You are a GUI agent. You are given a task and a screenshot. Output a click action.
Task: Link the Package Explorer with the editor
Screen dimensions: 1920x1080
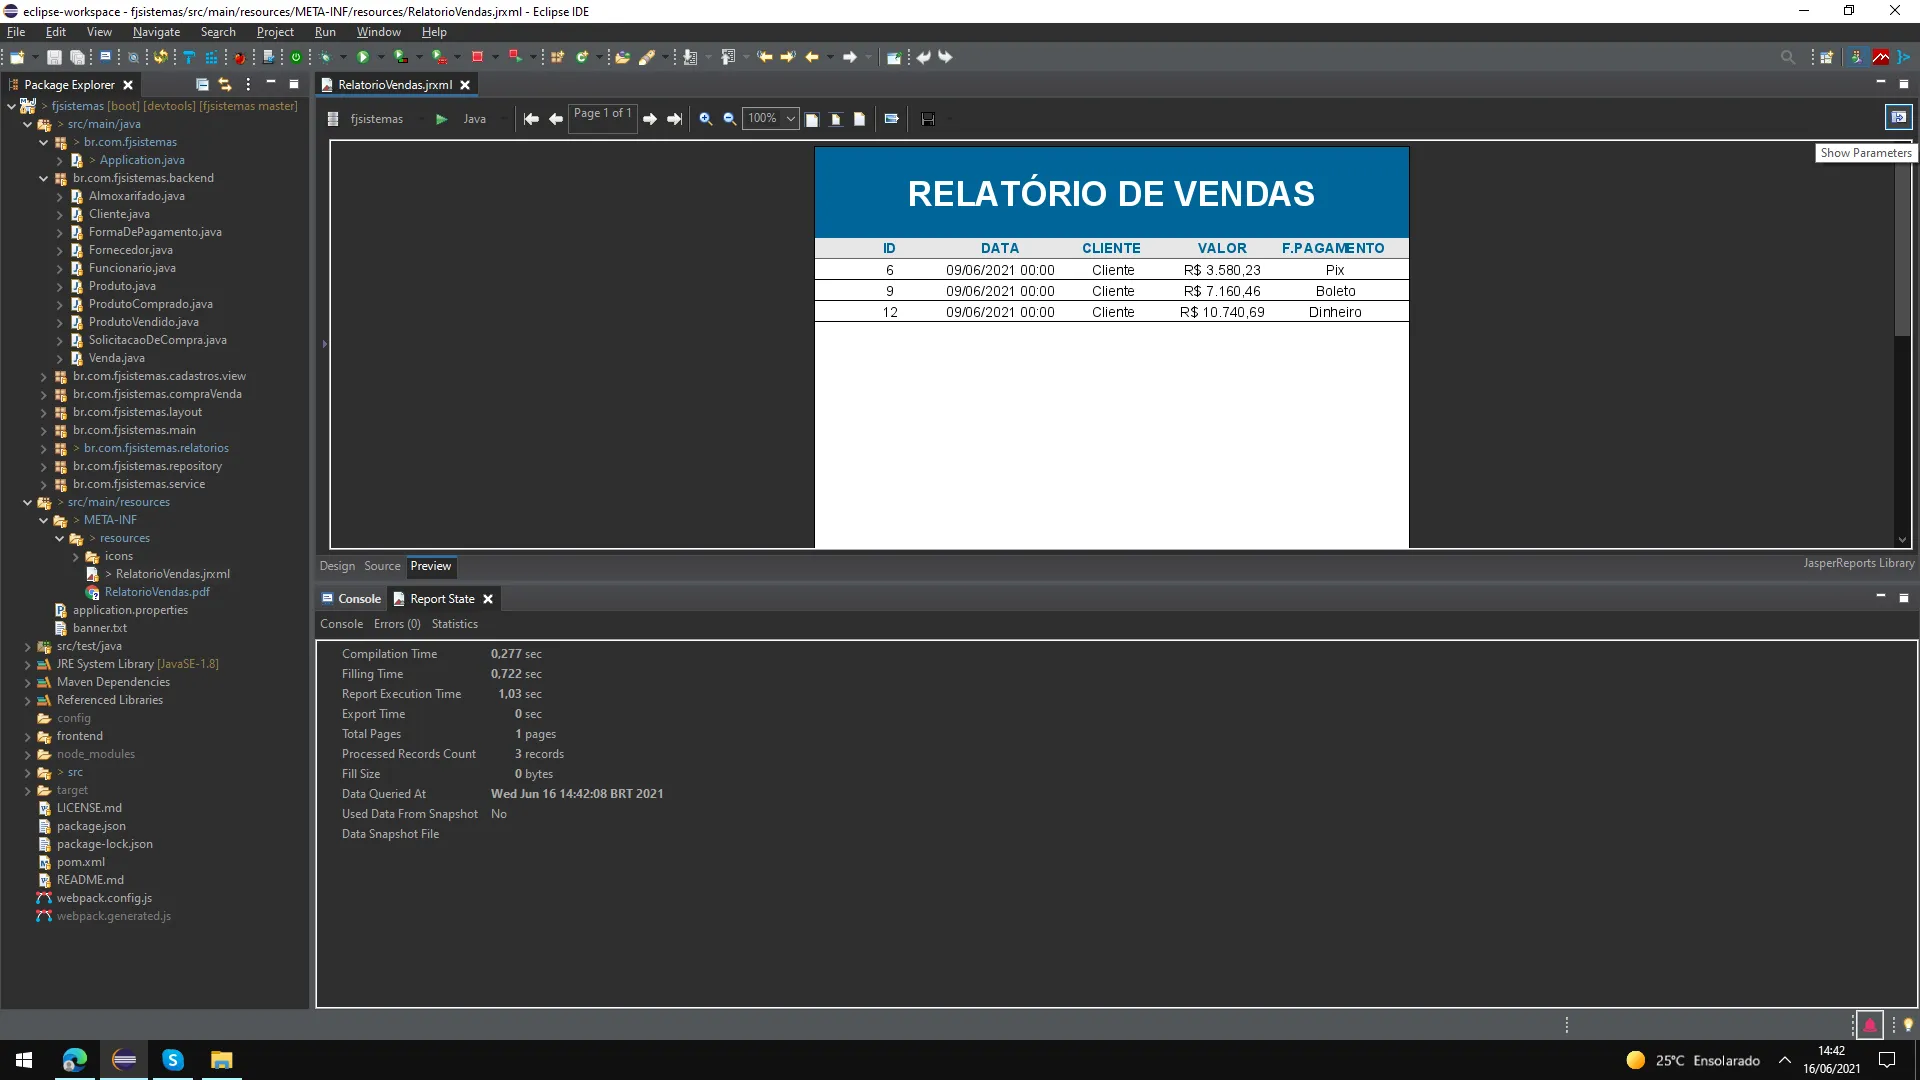(x=225, y=85)
